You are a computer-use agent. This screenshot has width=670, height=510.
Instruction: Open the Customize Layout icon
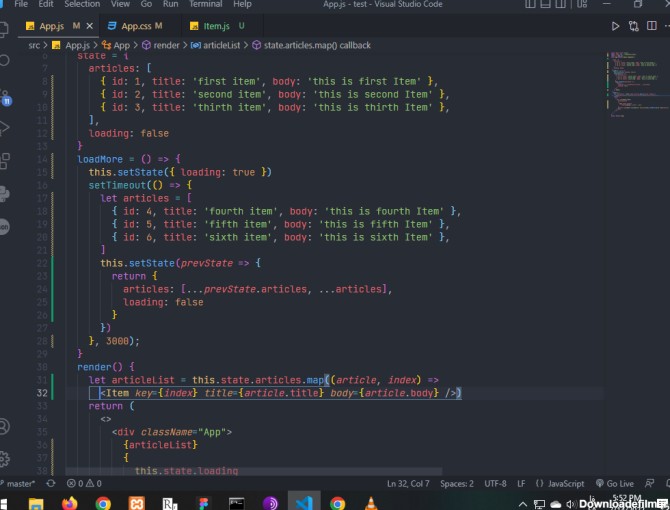point(582,4)
